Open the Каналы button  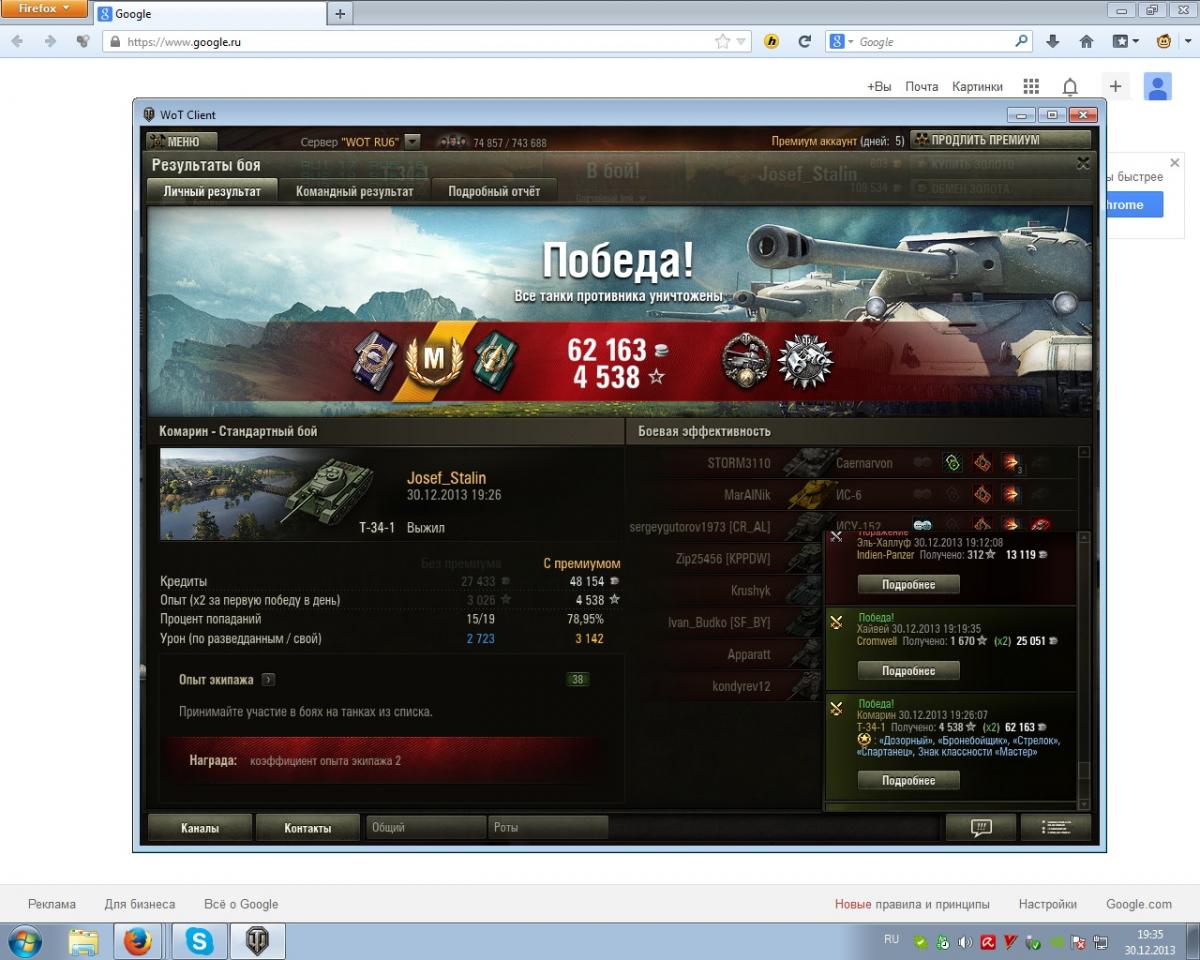click(x=200, y=828)
